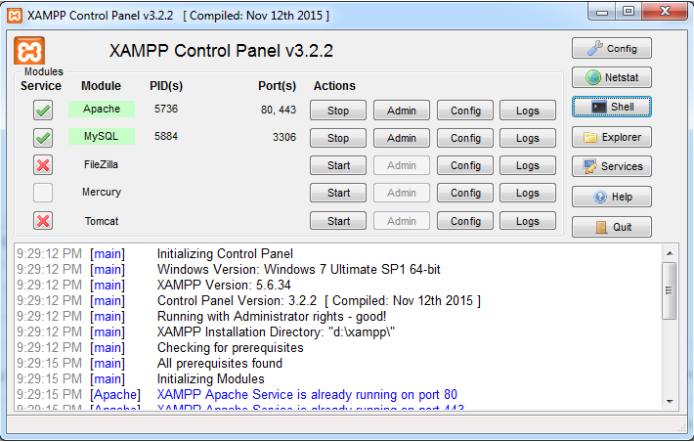Click MySQL port 3306
Viewport: 694px width, 442px height.
[x=284, y=137]
